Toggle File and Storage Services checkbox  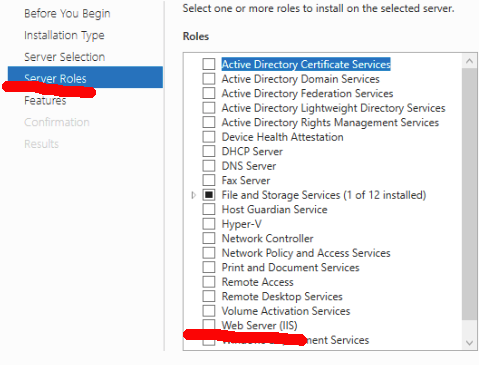[x=209, y=195]
